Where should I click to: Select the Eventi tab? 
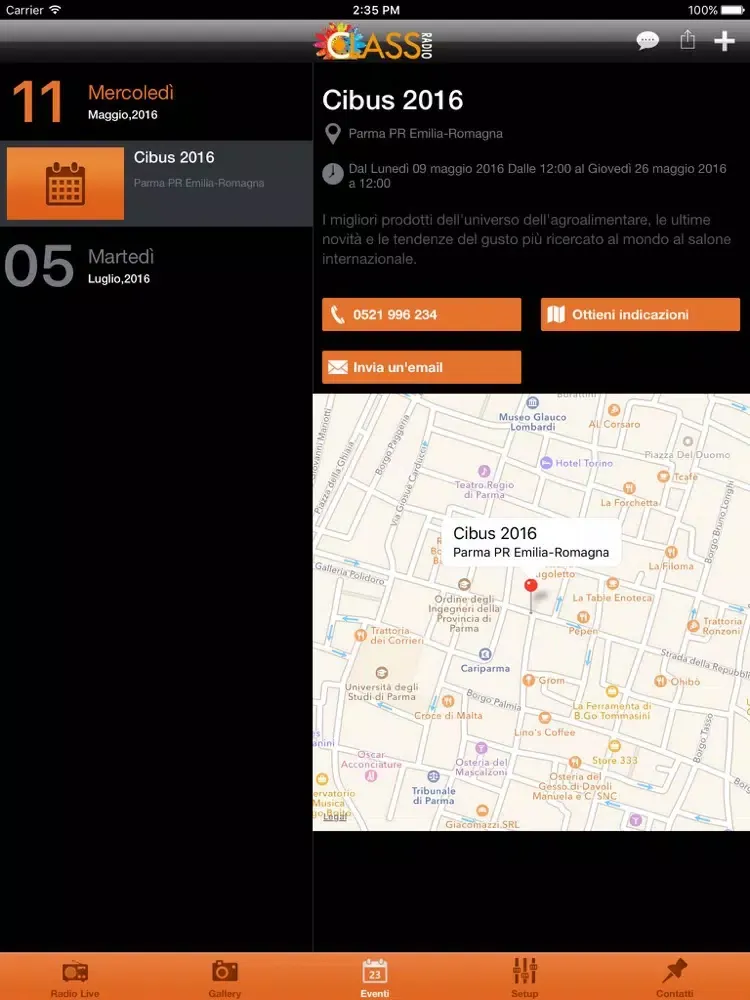[374, 978]
